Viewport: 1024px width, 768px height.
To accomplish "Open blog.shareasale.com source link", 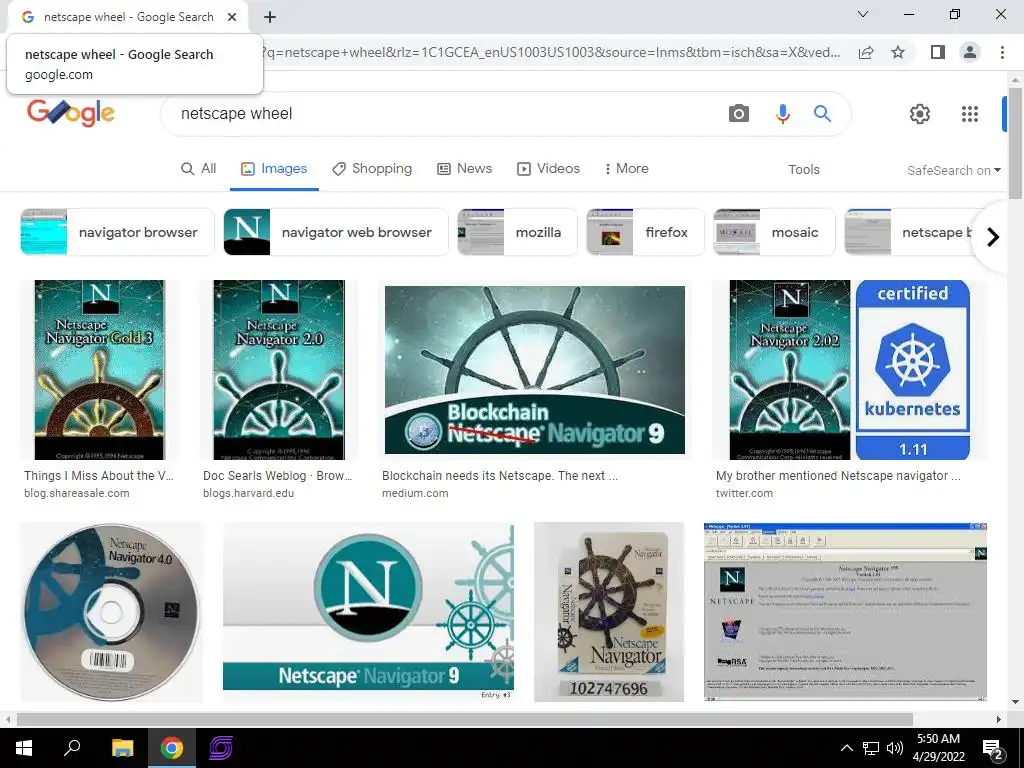I will pyautogui.click(x=76, y=493).
